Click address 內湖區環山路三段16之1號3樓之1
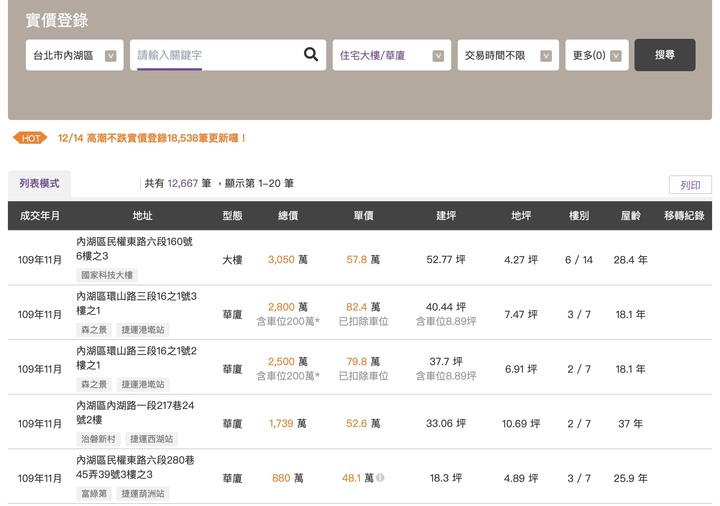720x506 pixels. pyautogui.click(x=136, y=304)
